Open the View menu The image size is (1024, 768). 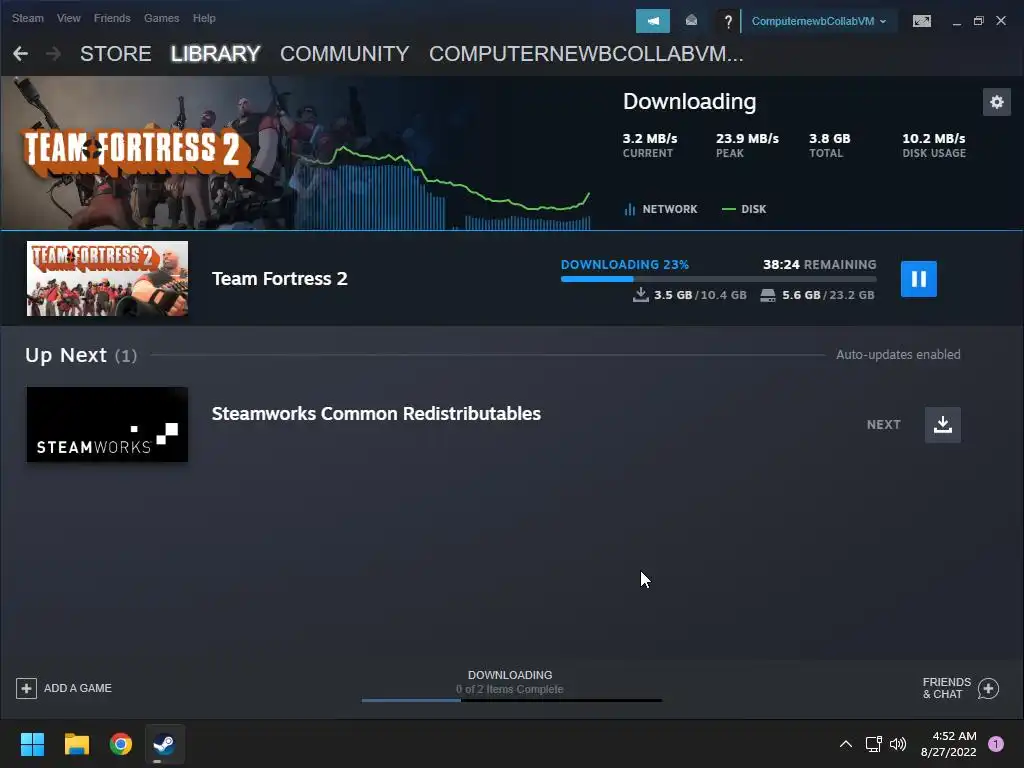[x=69, y=18]
